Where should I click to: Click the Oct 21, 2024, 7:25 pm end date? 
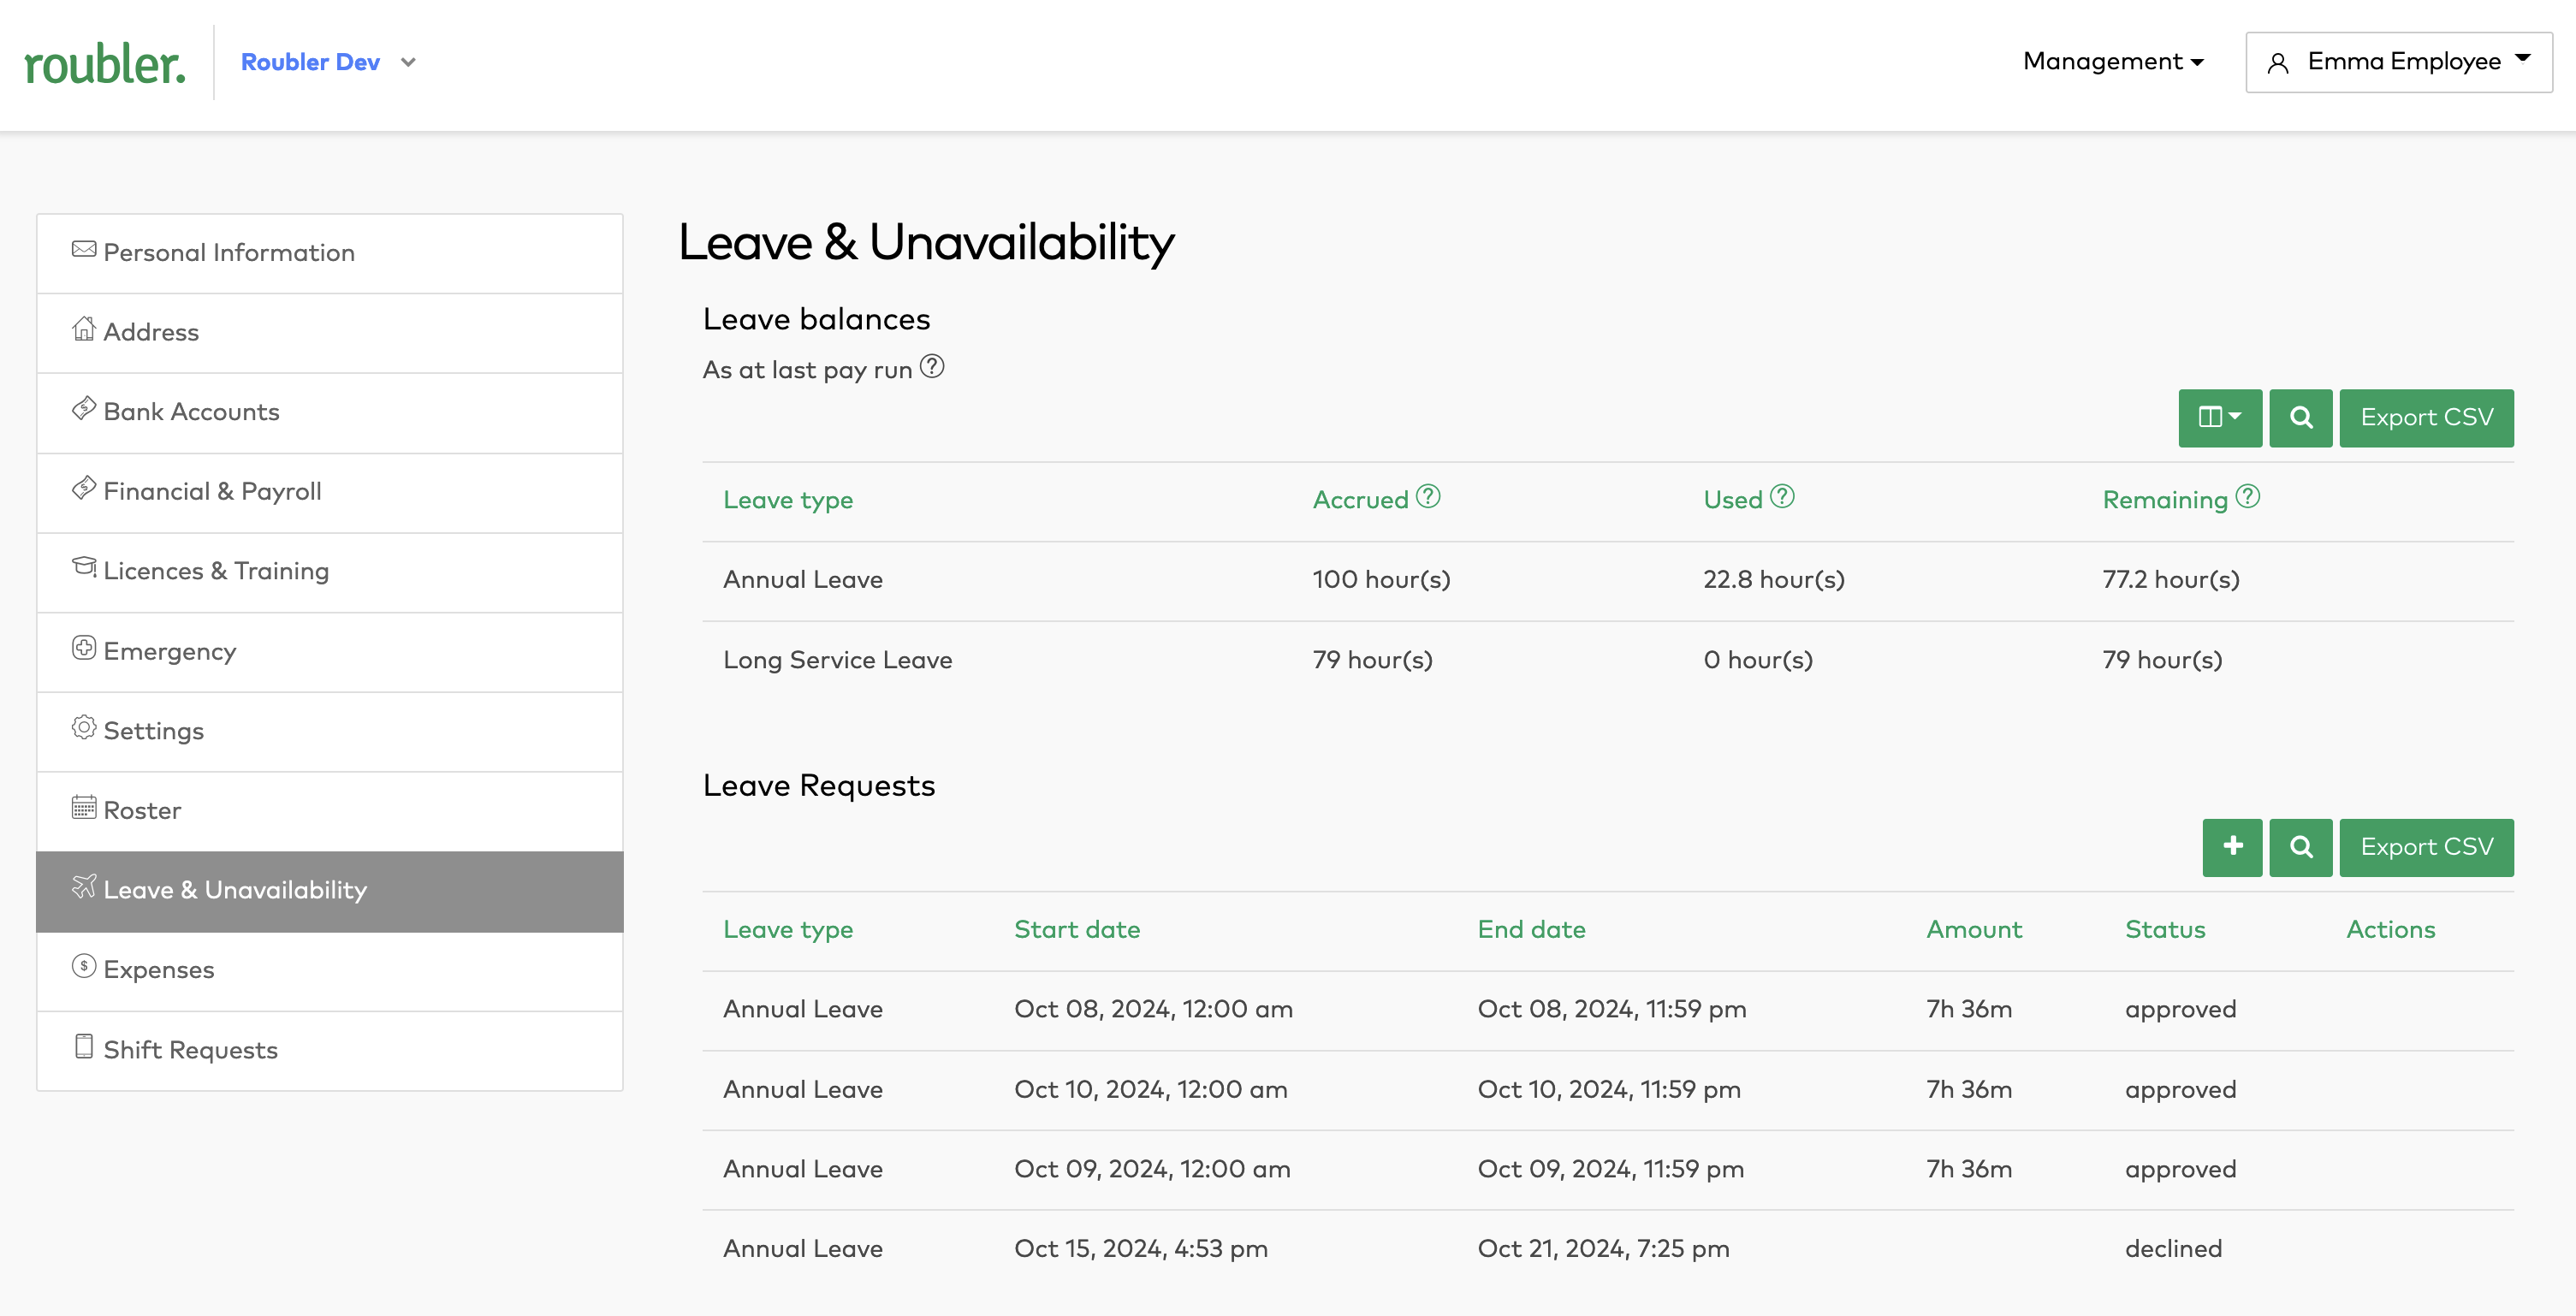pos(1603,1249)
